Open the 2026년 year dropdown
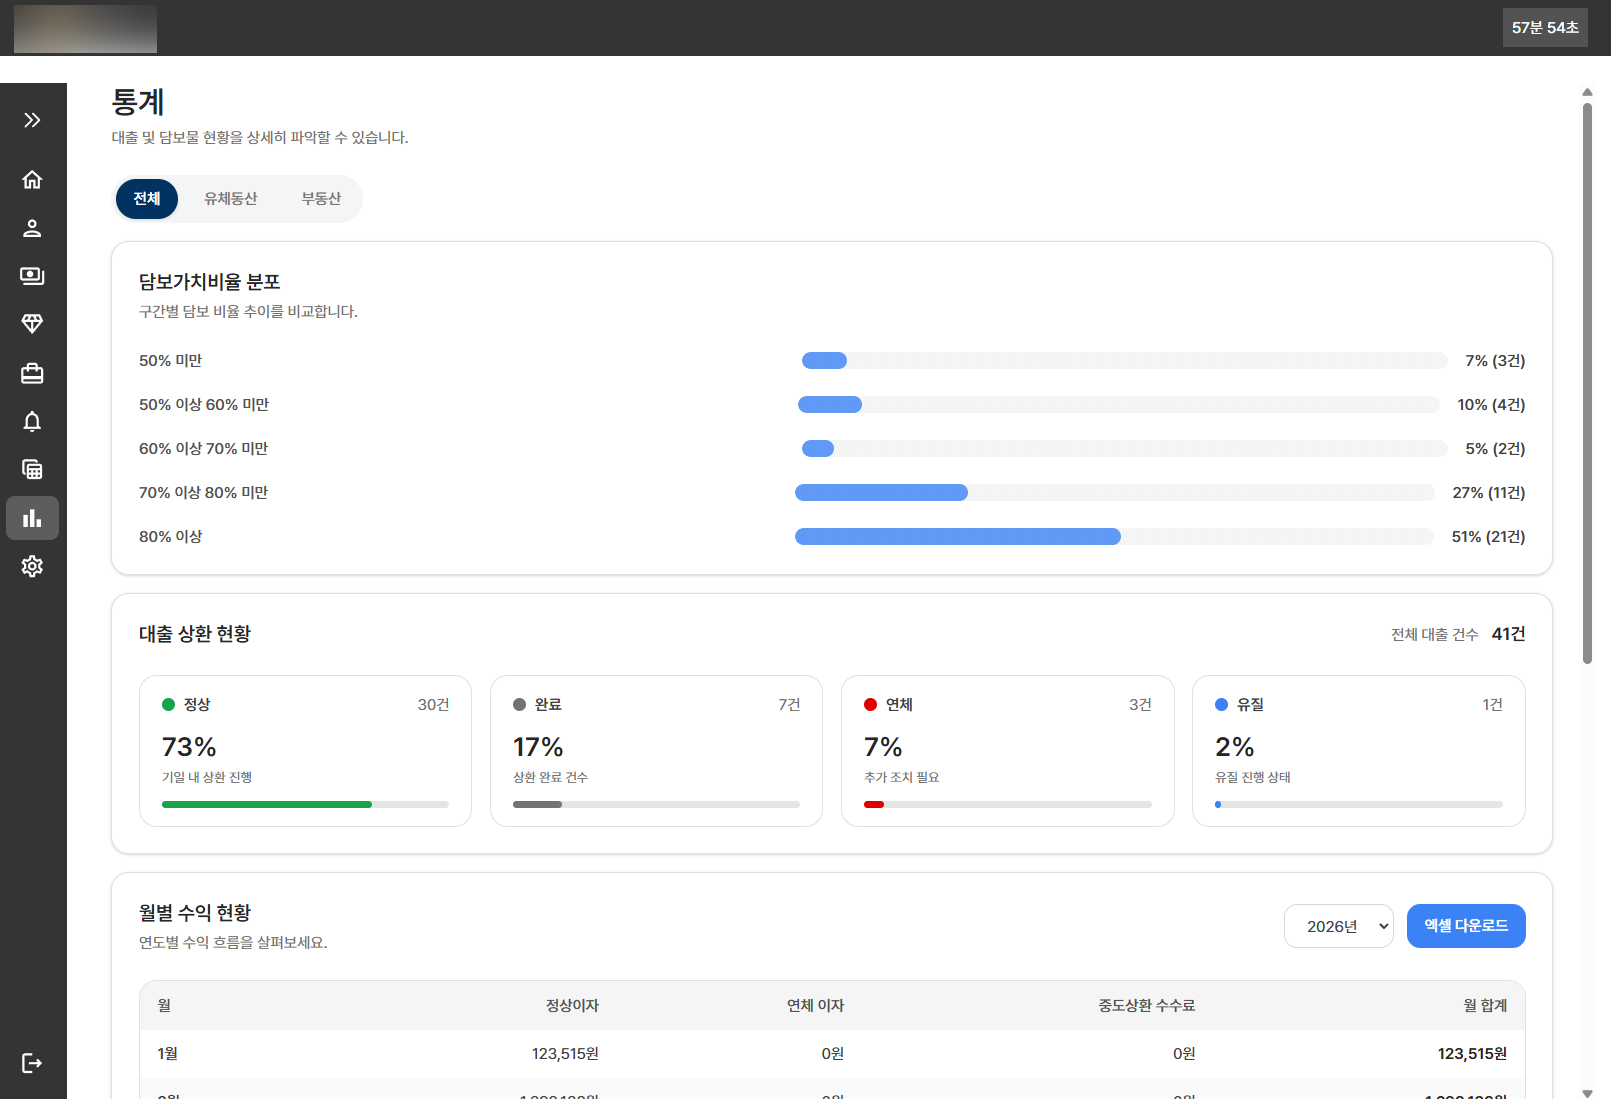Viewport: 1611px width, 1099px height. pos(1338,926)
